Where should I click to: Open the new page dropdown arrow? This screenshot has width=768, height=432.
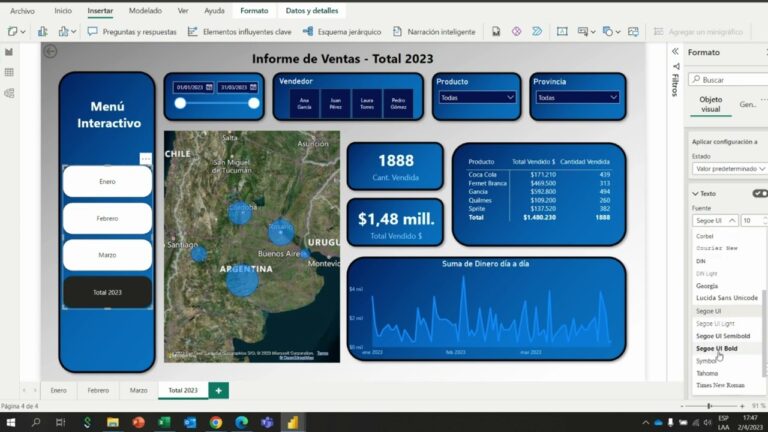(x=23, y=32)
